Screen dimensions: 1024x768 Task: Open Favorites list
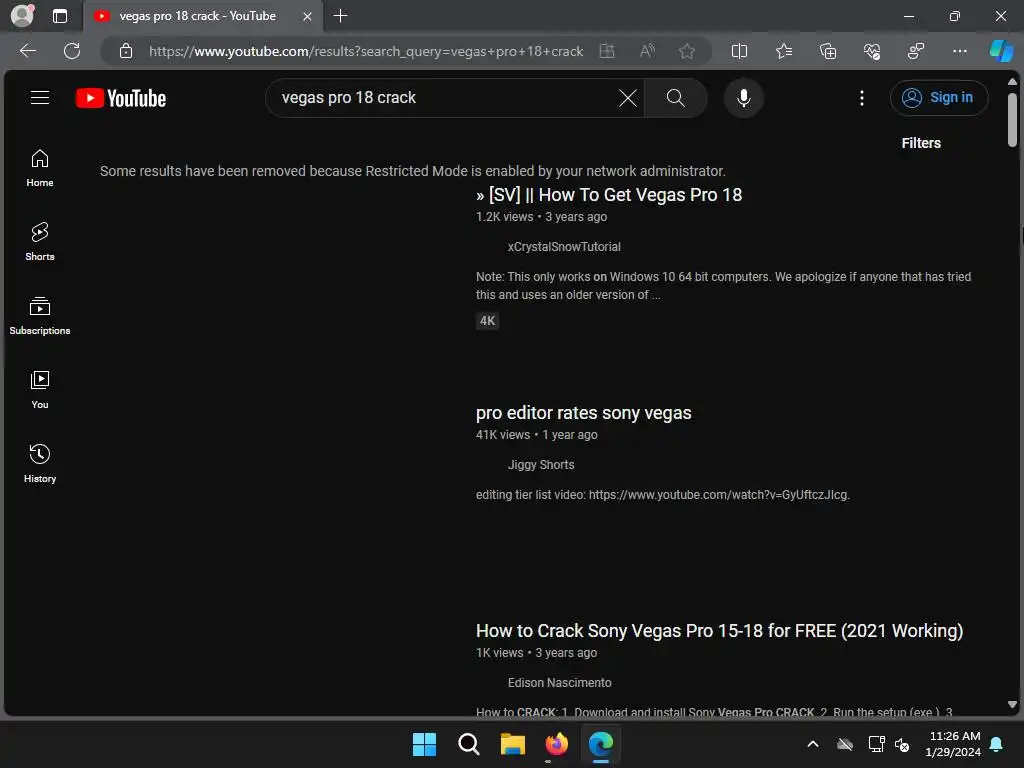(784, 51)
